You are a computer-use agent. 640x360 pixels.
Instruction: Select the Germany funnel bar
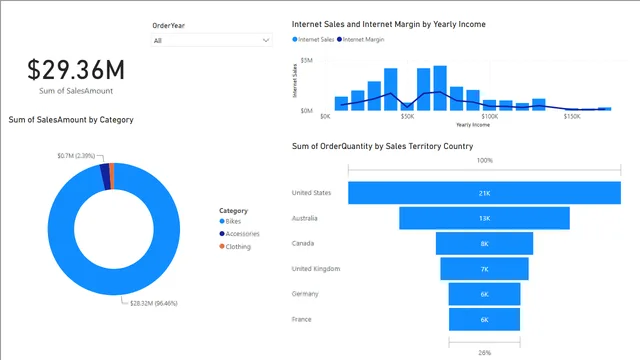point(484,294)
